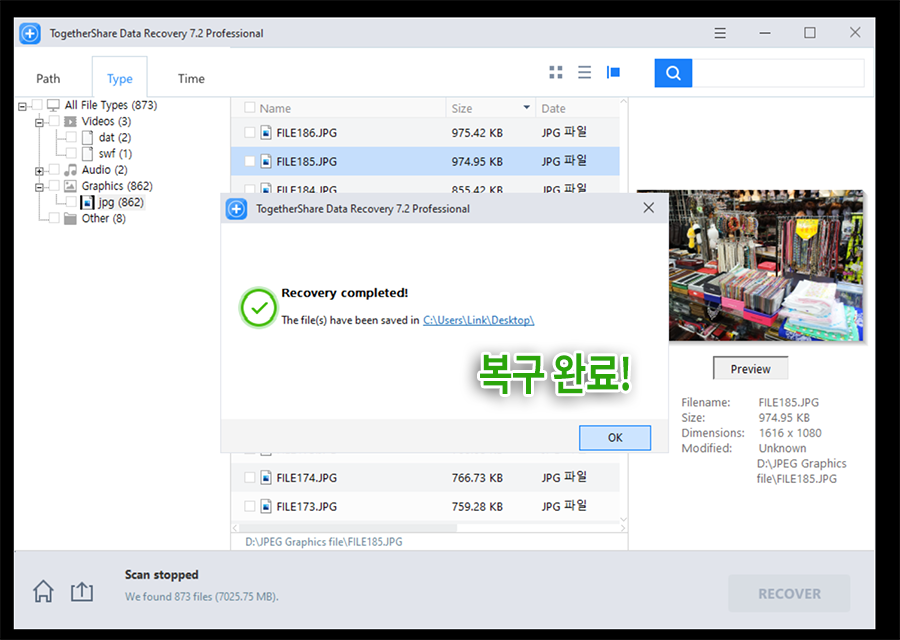This screenshot has height=640, width=900.
Task: Click the dat document icon in tree
Action: pos(87,138)
